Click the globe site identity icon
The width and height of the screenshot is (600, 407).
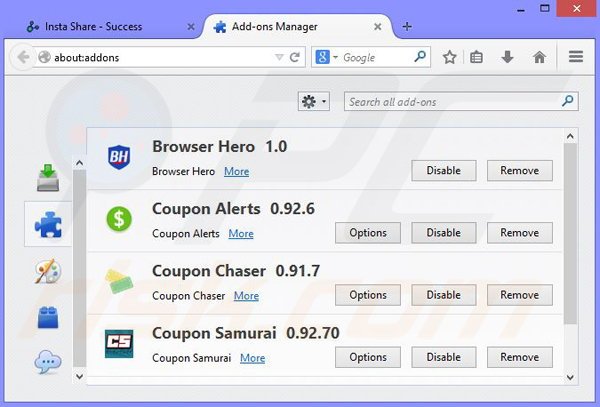(x=44, y=57)
